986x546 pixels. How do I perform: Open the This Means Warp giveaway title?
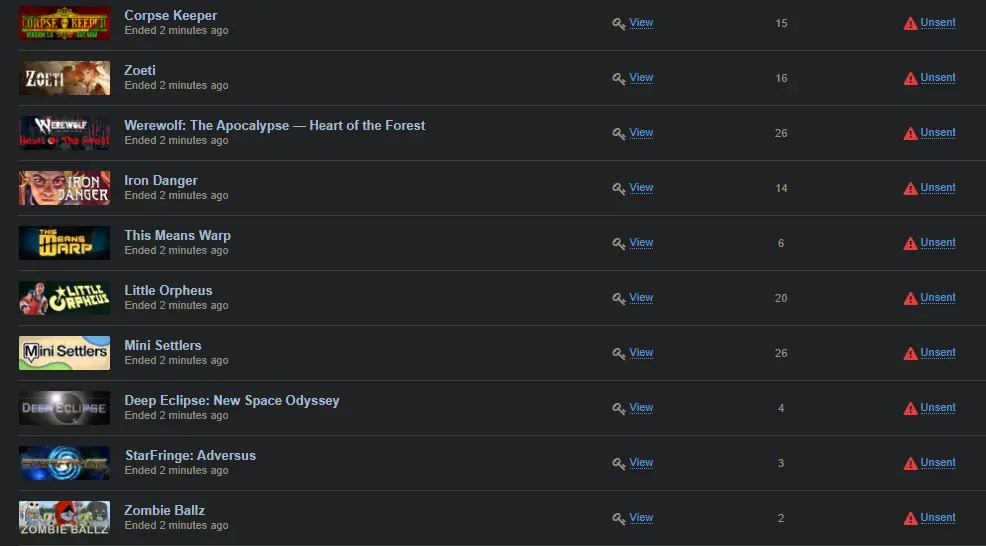(177, 235)
